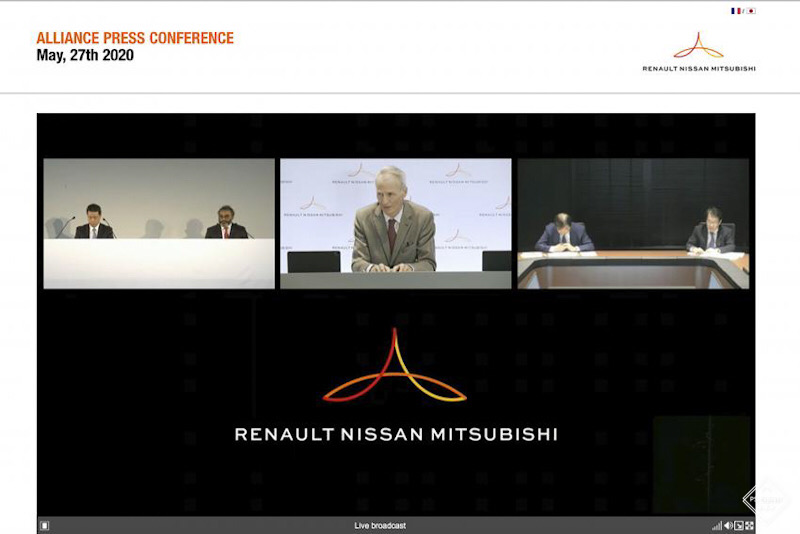
Task: Click the Alliance logo in page header
Action: pos(698,46)
